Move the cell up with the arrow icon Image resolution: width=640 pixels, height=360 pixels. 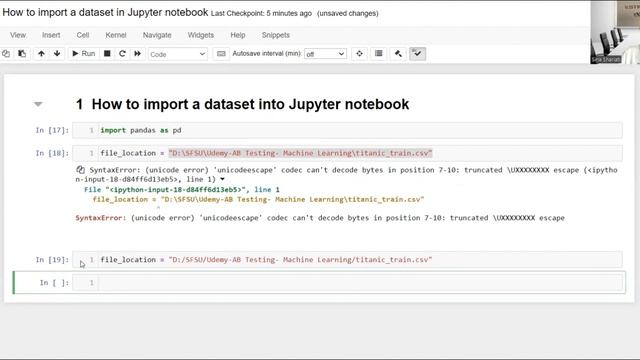pyautogui.click(x=41, y=53)
